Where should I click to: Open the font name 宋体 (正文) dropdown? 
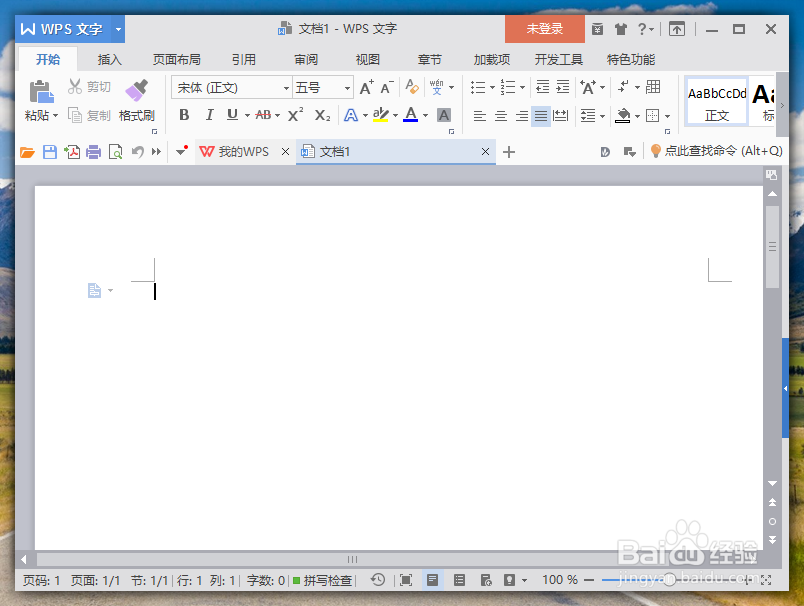(286, 88)
